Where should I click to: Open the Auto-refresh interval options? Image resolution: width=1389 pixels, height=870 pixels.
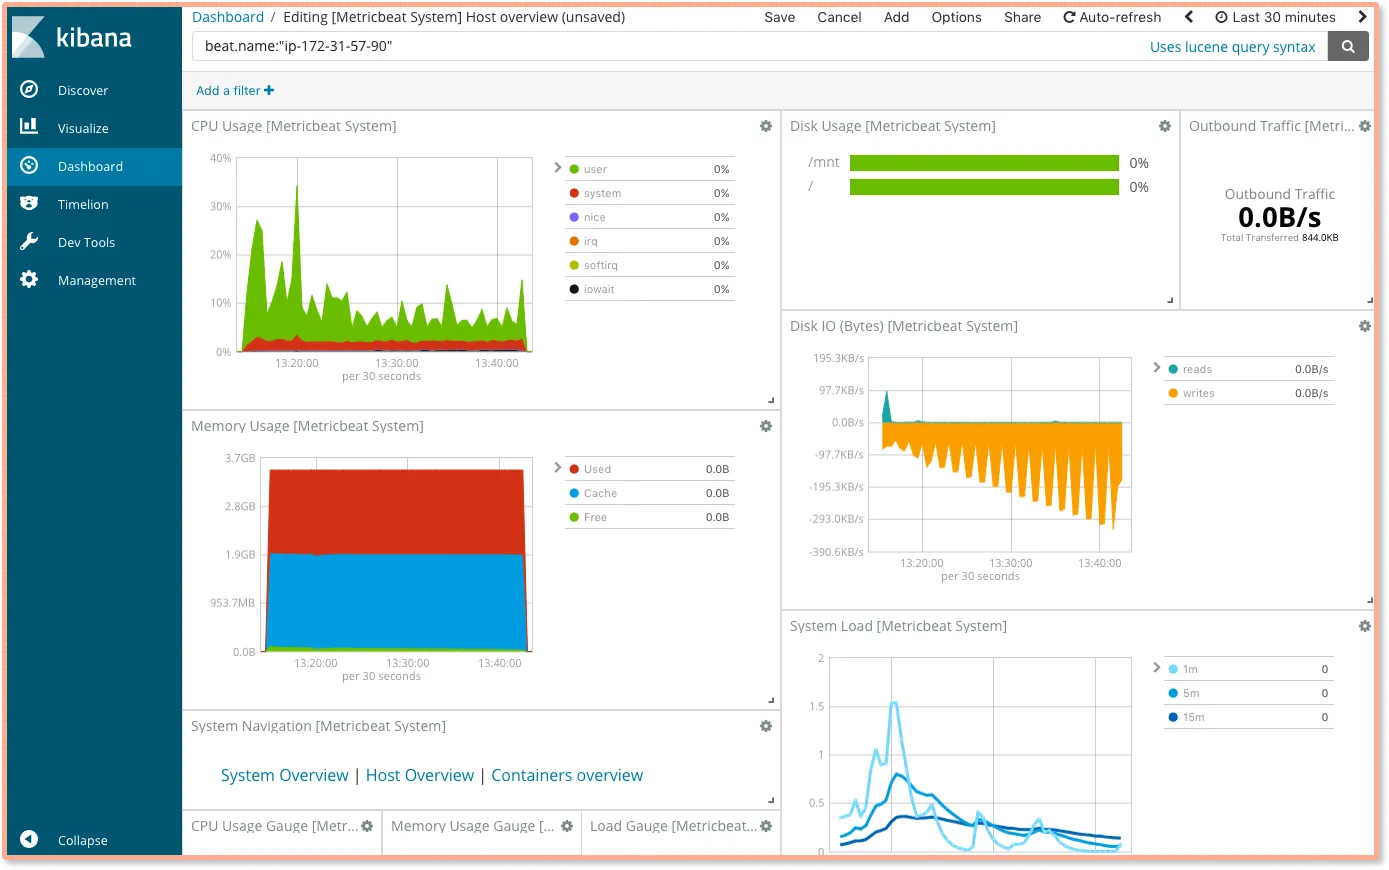(1112, 17)
